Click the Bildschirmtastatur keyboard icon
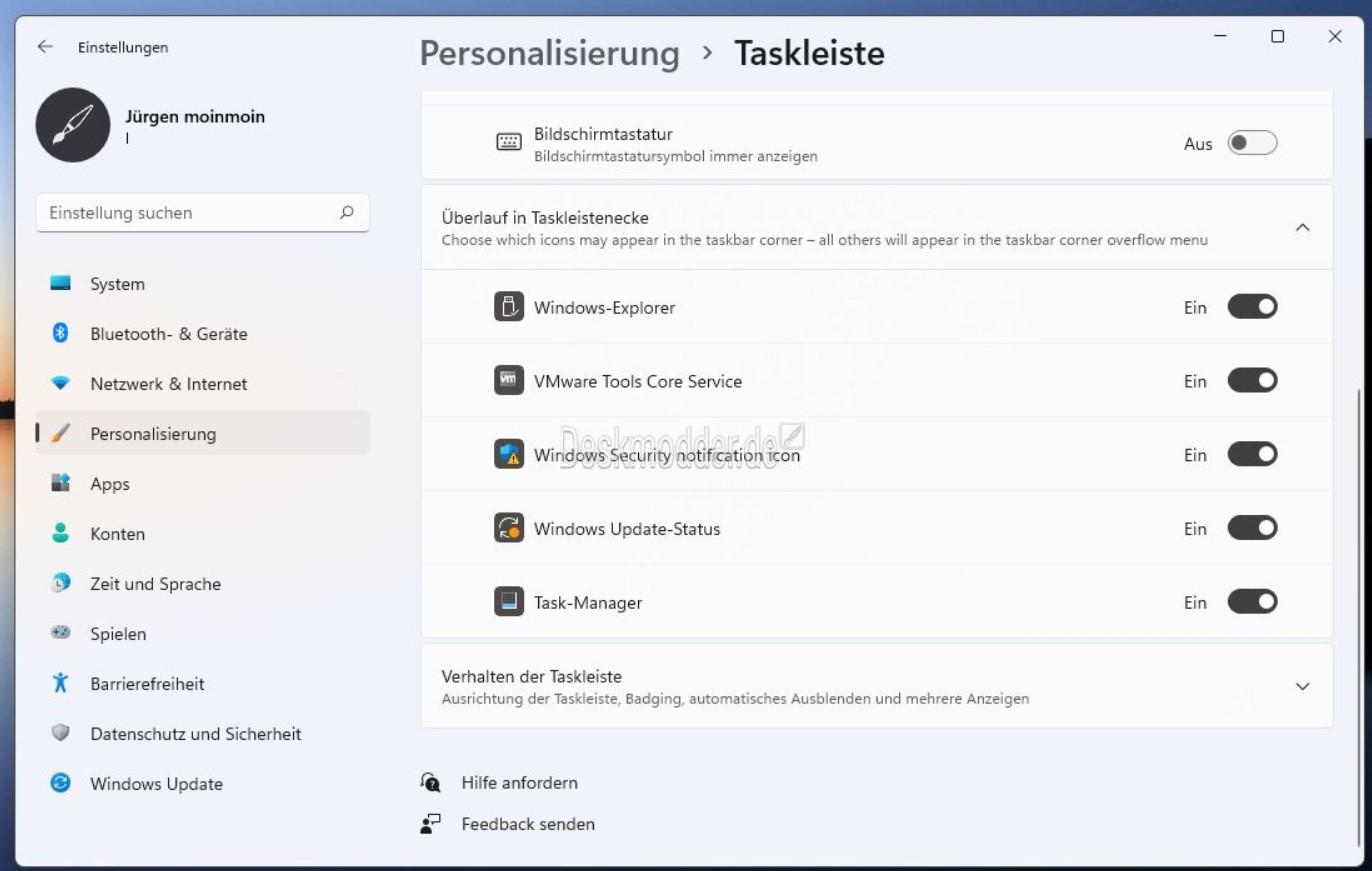 pos(509,143)
